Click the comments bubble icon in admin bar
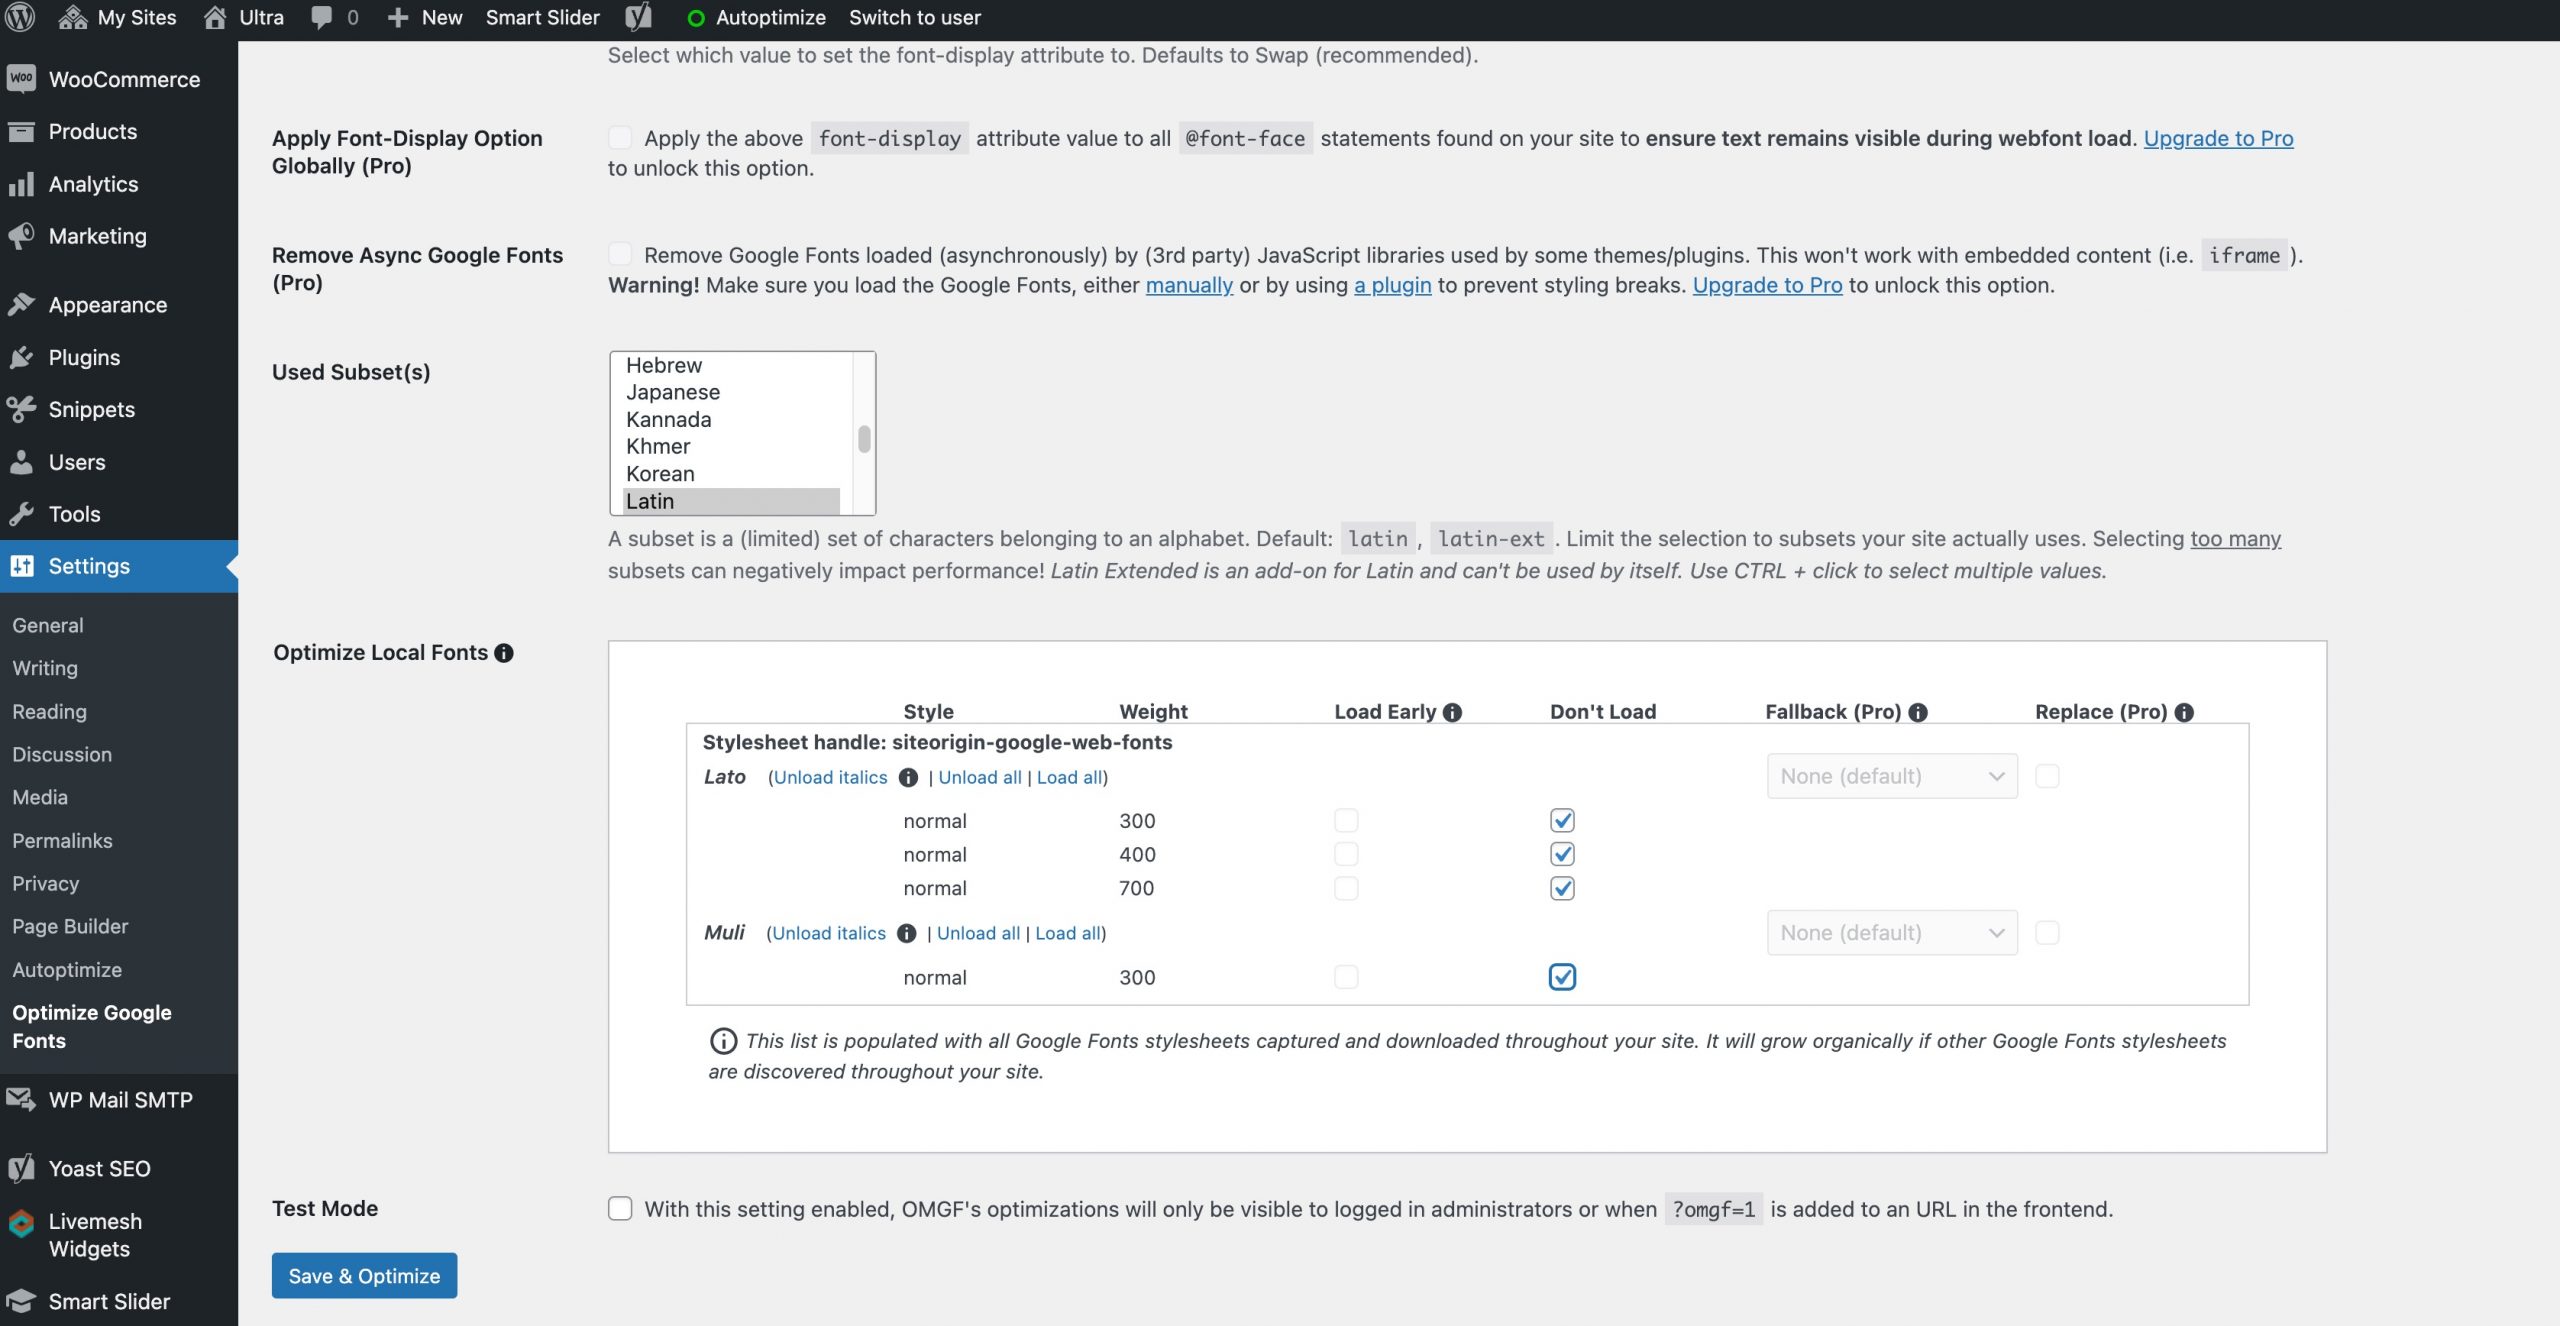2560x1326 pixels. [x=322, y=17]
